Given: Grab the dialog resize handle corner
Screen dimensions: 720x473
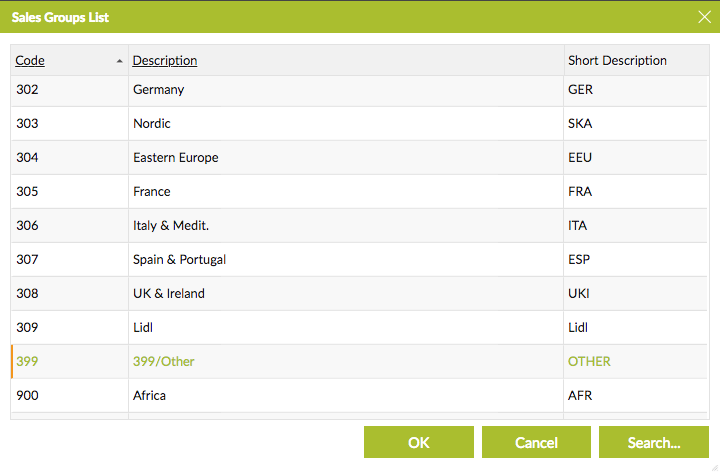Looking at the screenshot, I should point(714,467).
